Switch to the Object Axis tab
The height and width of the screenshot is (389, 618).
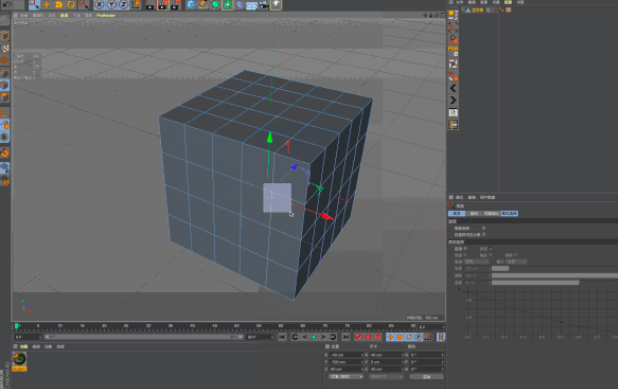[491, 214]
